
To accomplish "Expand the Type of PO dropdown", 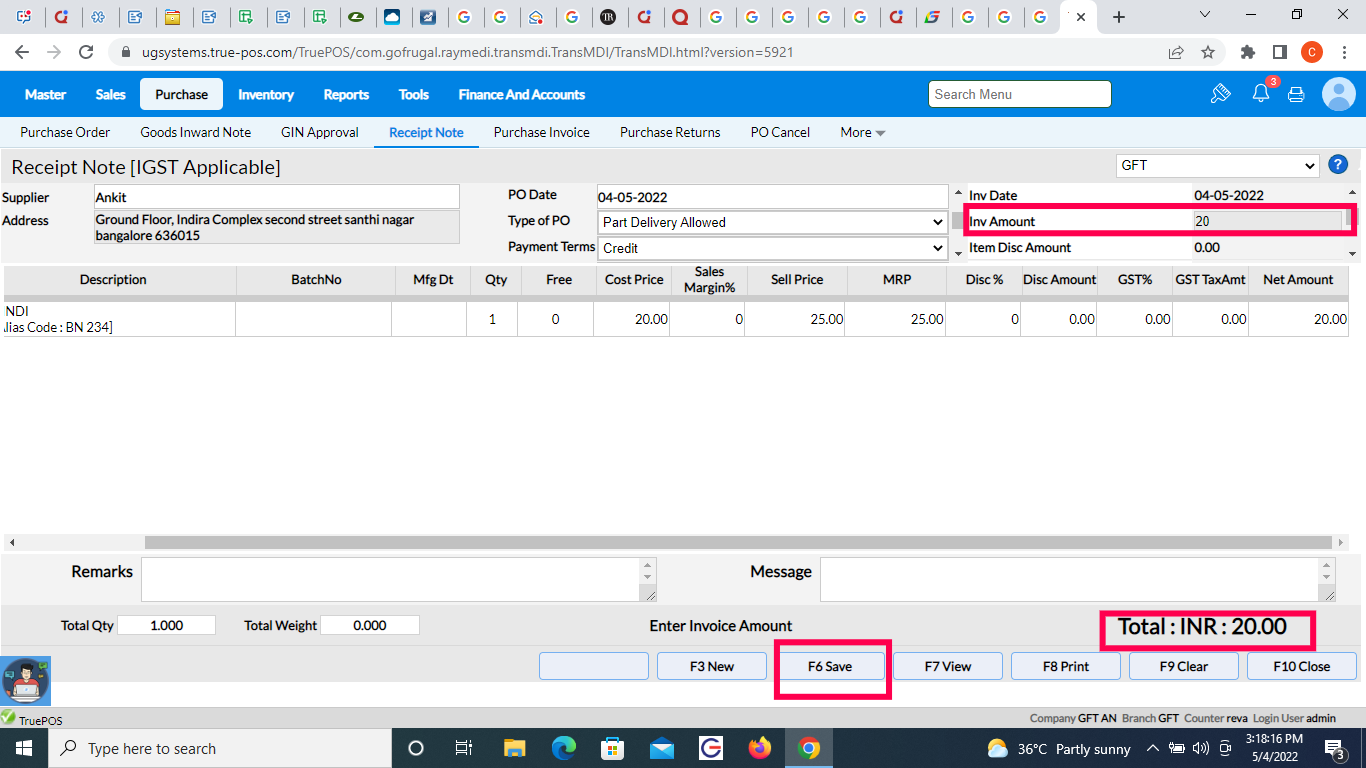I will point(772,222).
